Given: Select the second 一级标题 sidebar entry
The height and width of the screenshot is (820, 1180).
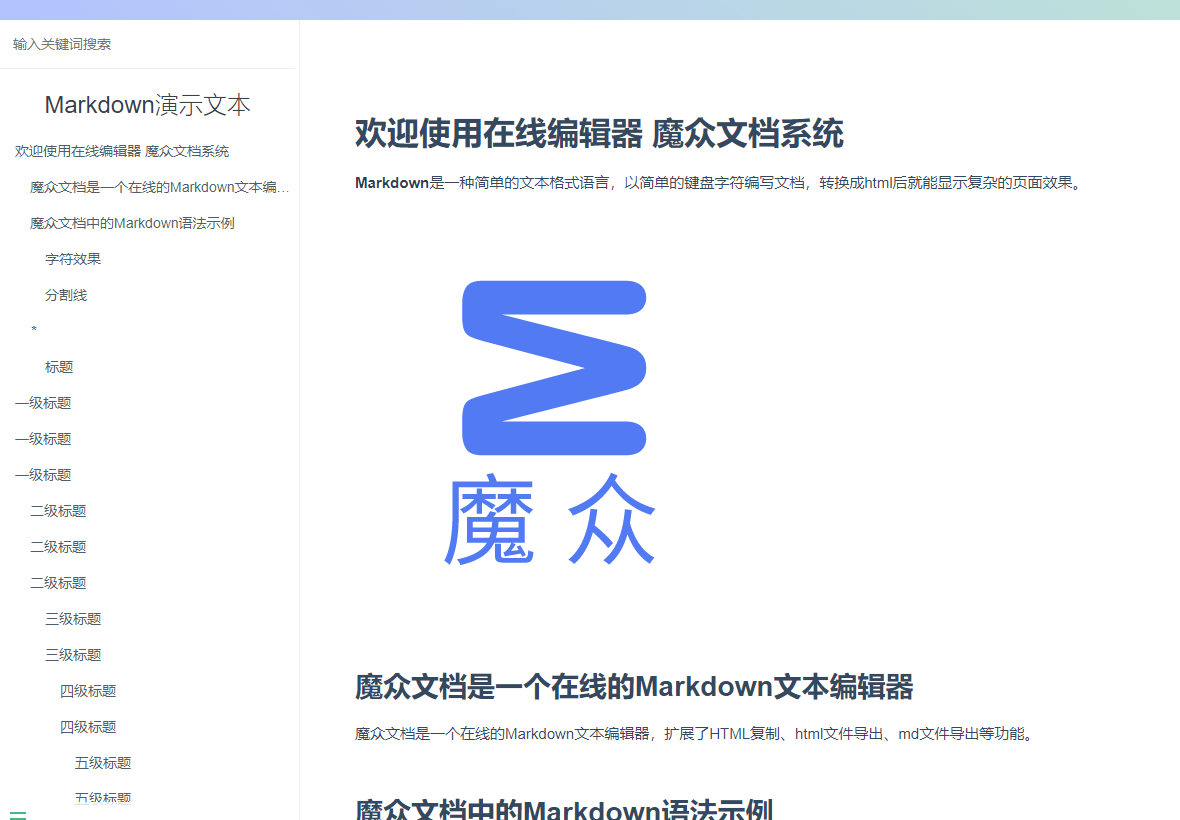Looking at the screenshot, I should pos(43,439).
